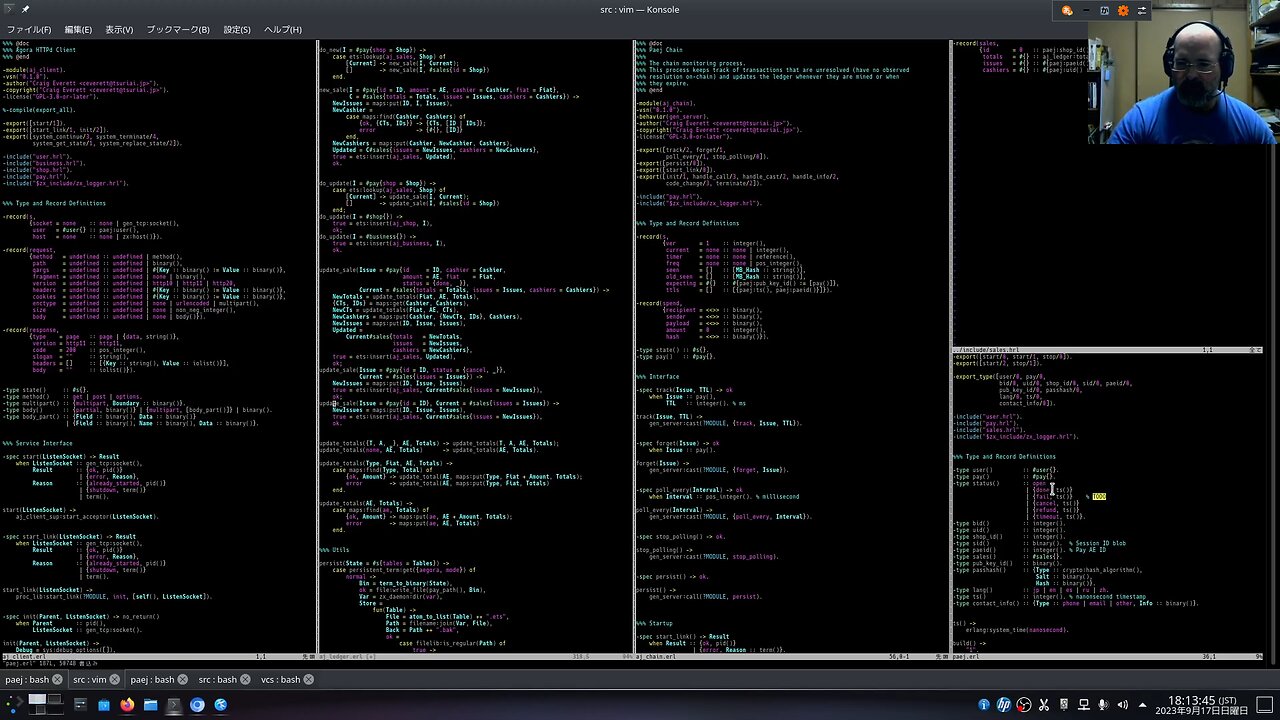This screenshot has height=720, width=1280.
Task: Open the KDE application launcher
Action: [13, 705]
